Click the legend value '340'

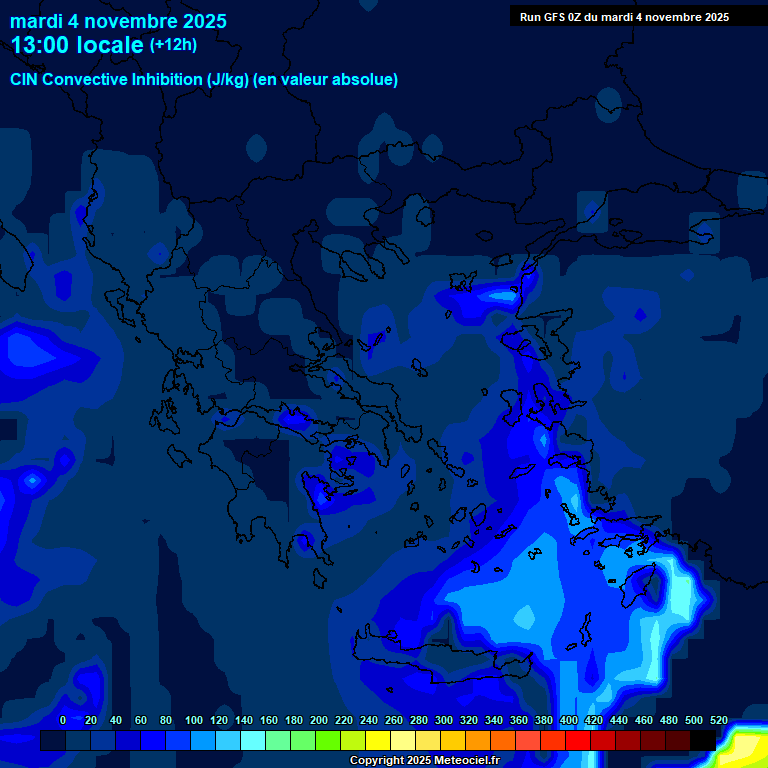pos(494,720)
